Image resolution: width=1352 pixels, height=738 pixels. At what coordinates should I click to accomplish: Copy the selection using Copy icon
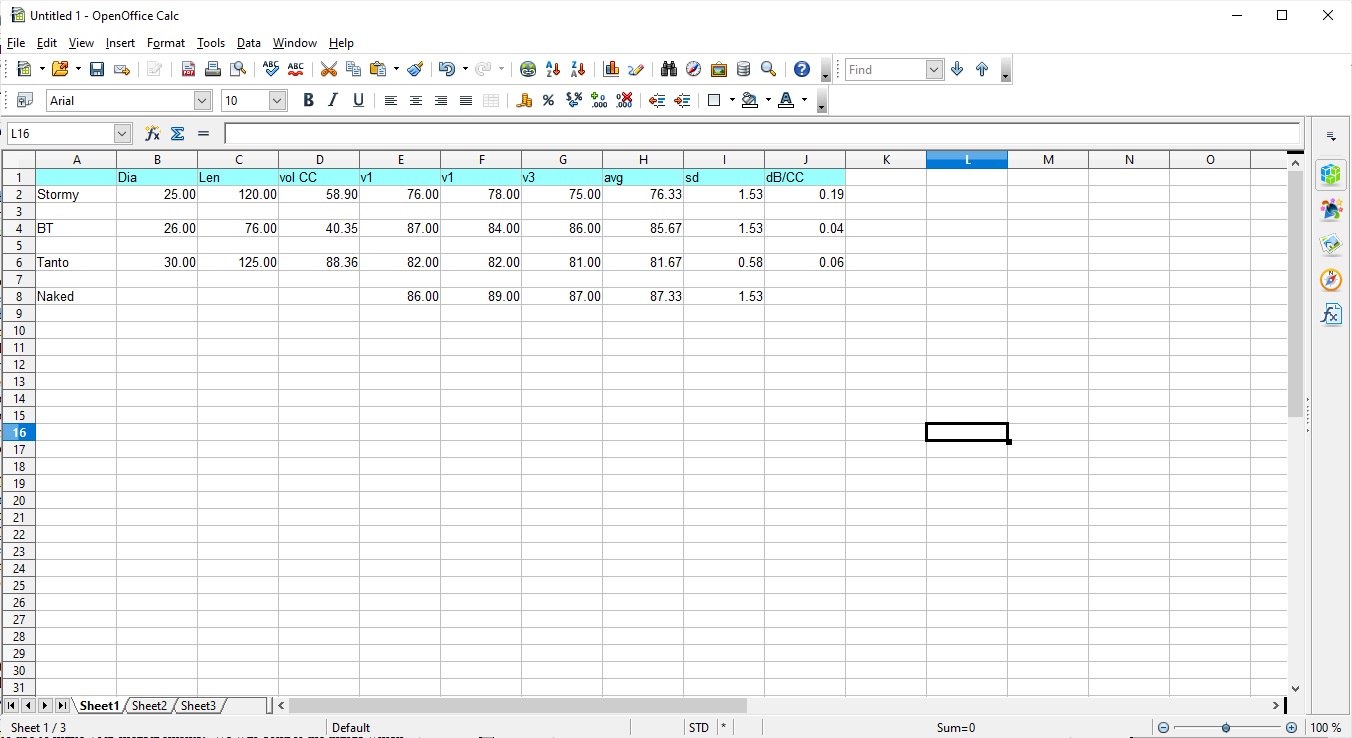[x=353, y=69]
